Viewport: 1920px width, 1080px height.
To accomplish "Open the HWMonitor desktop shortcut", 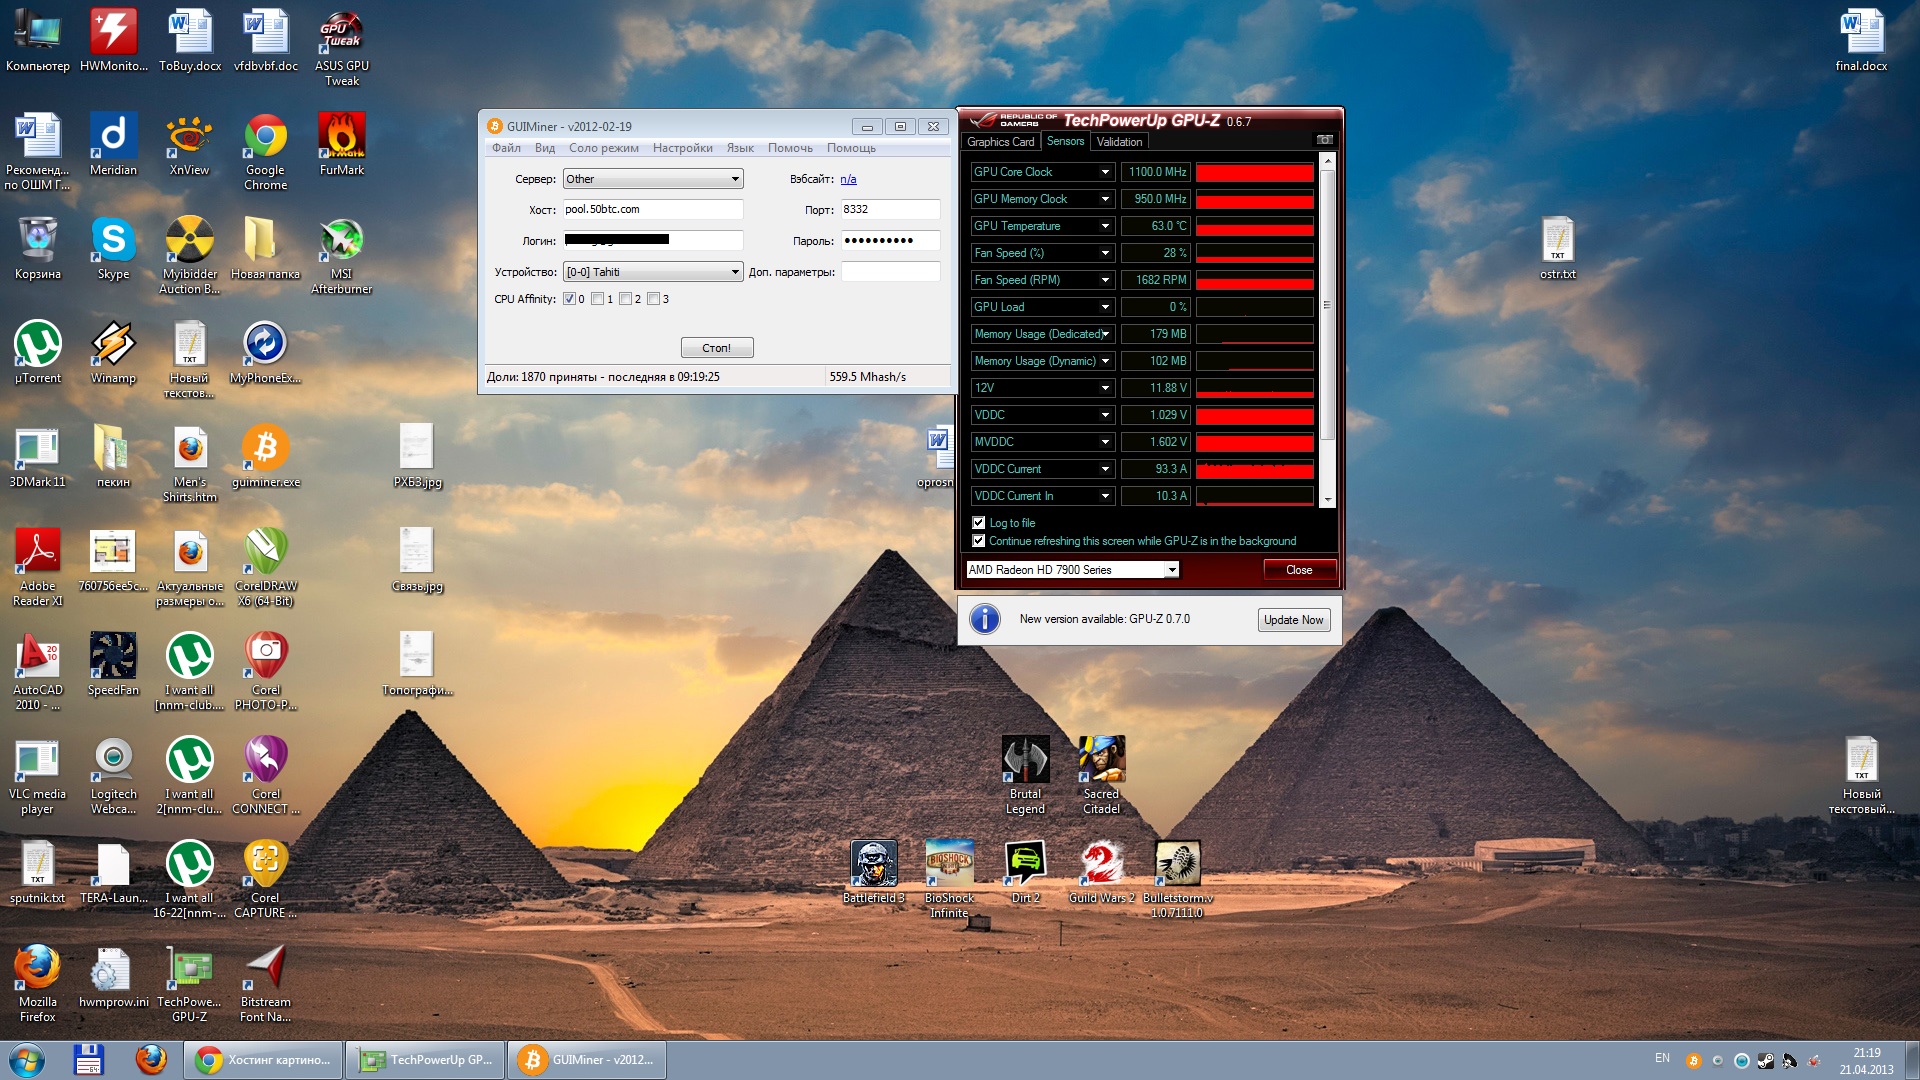I will [x=113, y=33].
